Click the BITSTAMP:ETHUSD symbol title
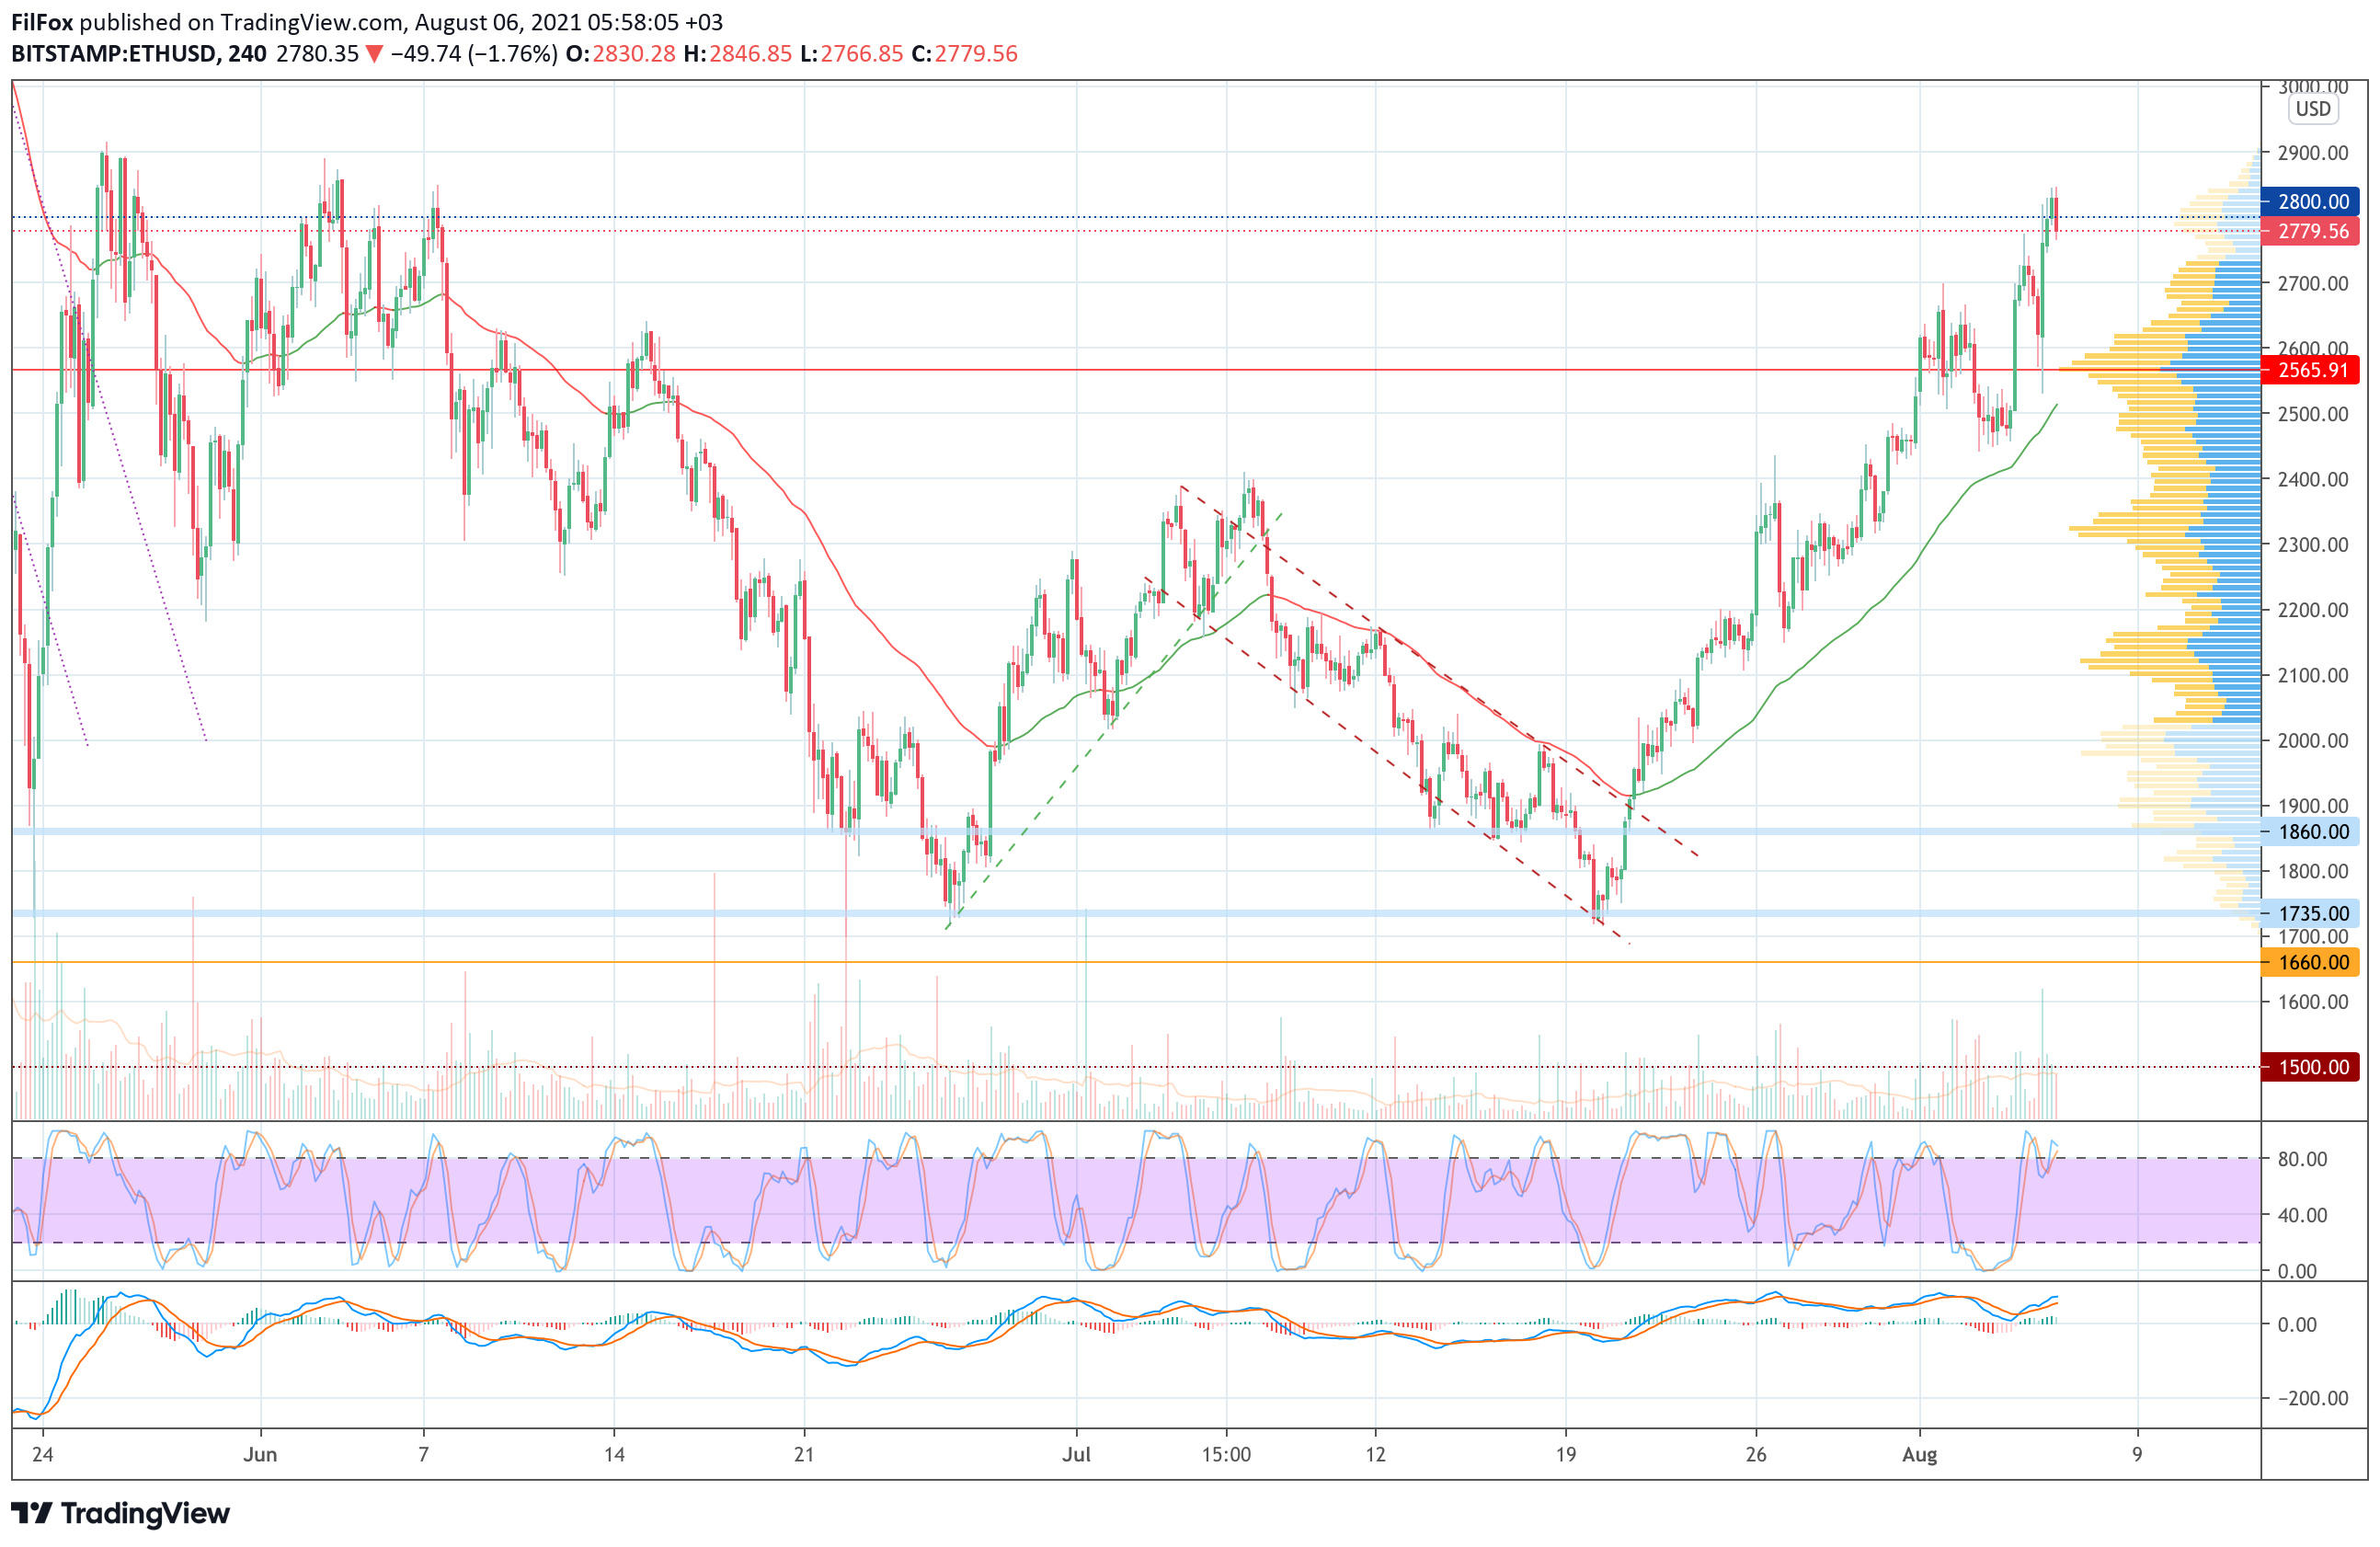The image size is (2380, 1547). pyautogui.click(x=114, y=54)
